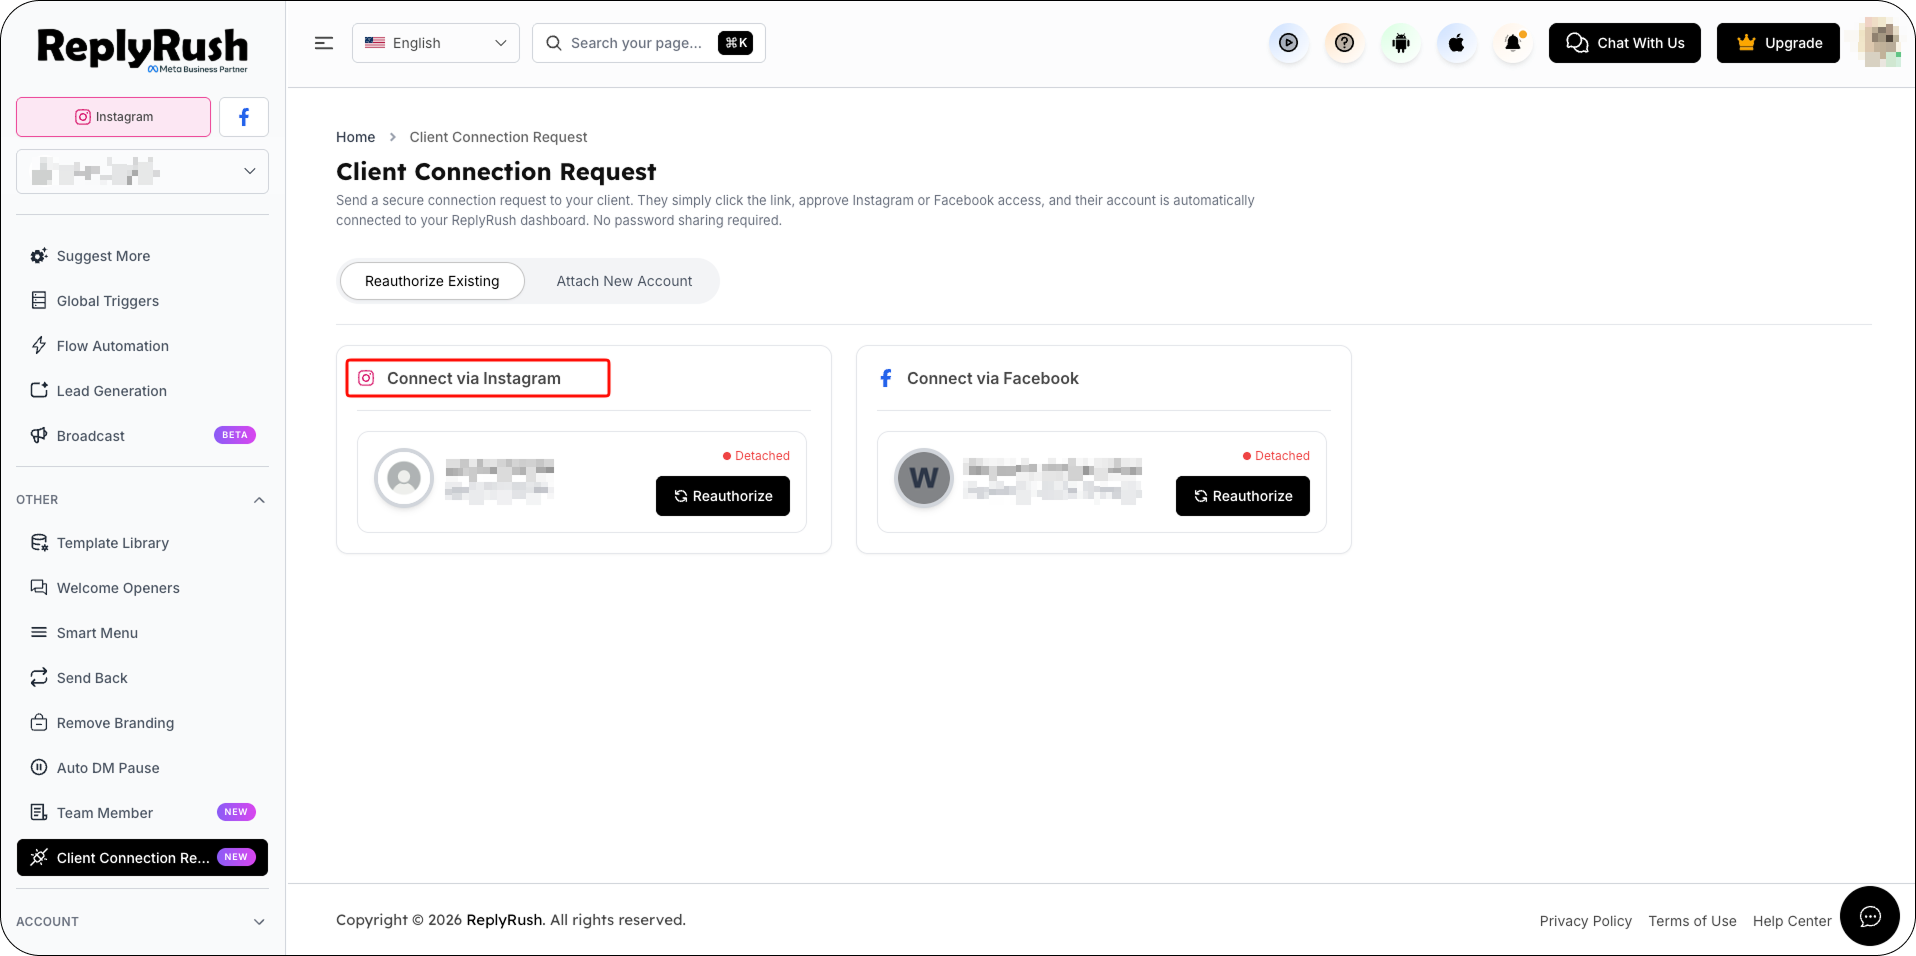
Task: Open Welcome Openers menu item
Action: click(143, 588)
